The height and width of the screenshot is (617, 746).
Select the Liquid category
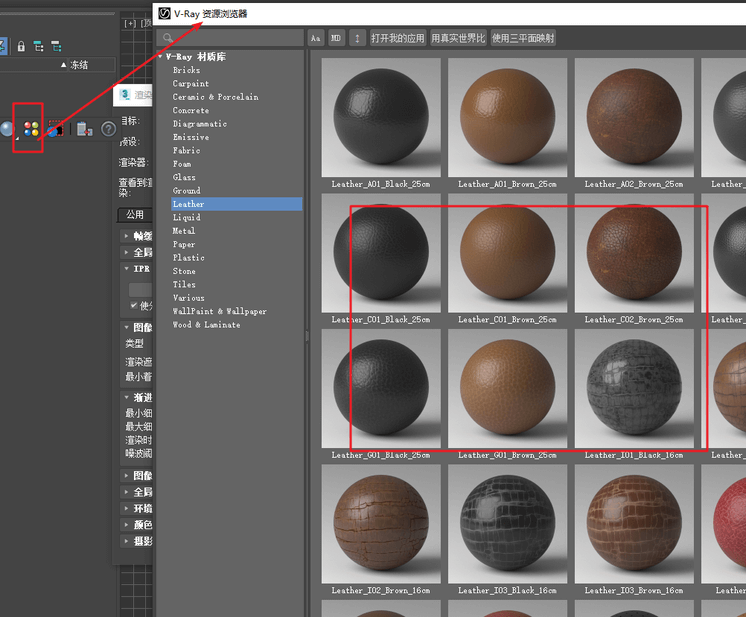coord(186,217)
